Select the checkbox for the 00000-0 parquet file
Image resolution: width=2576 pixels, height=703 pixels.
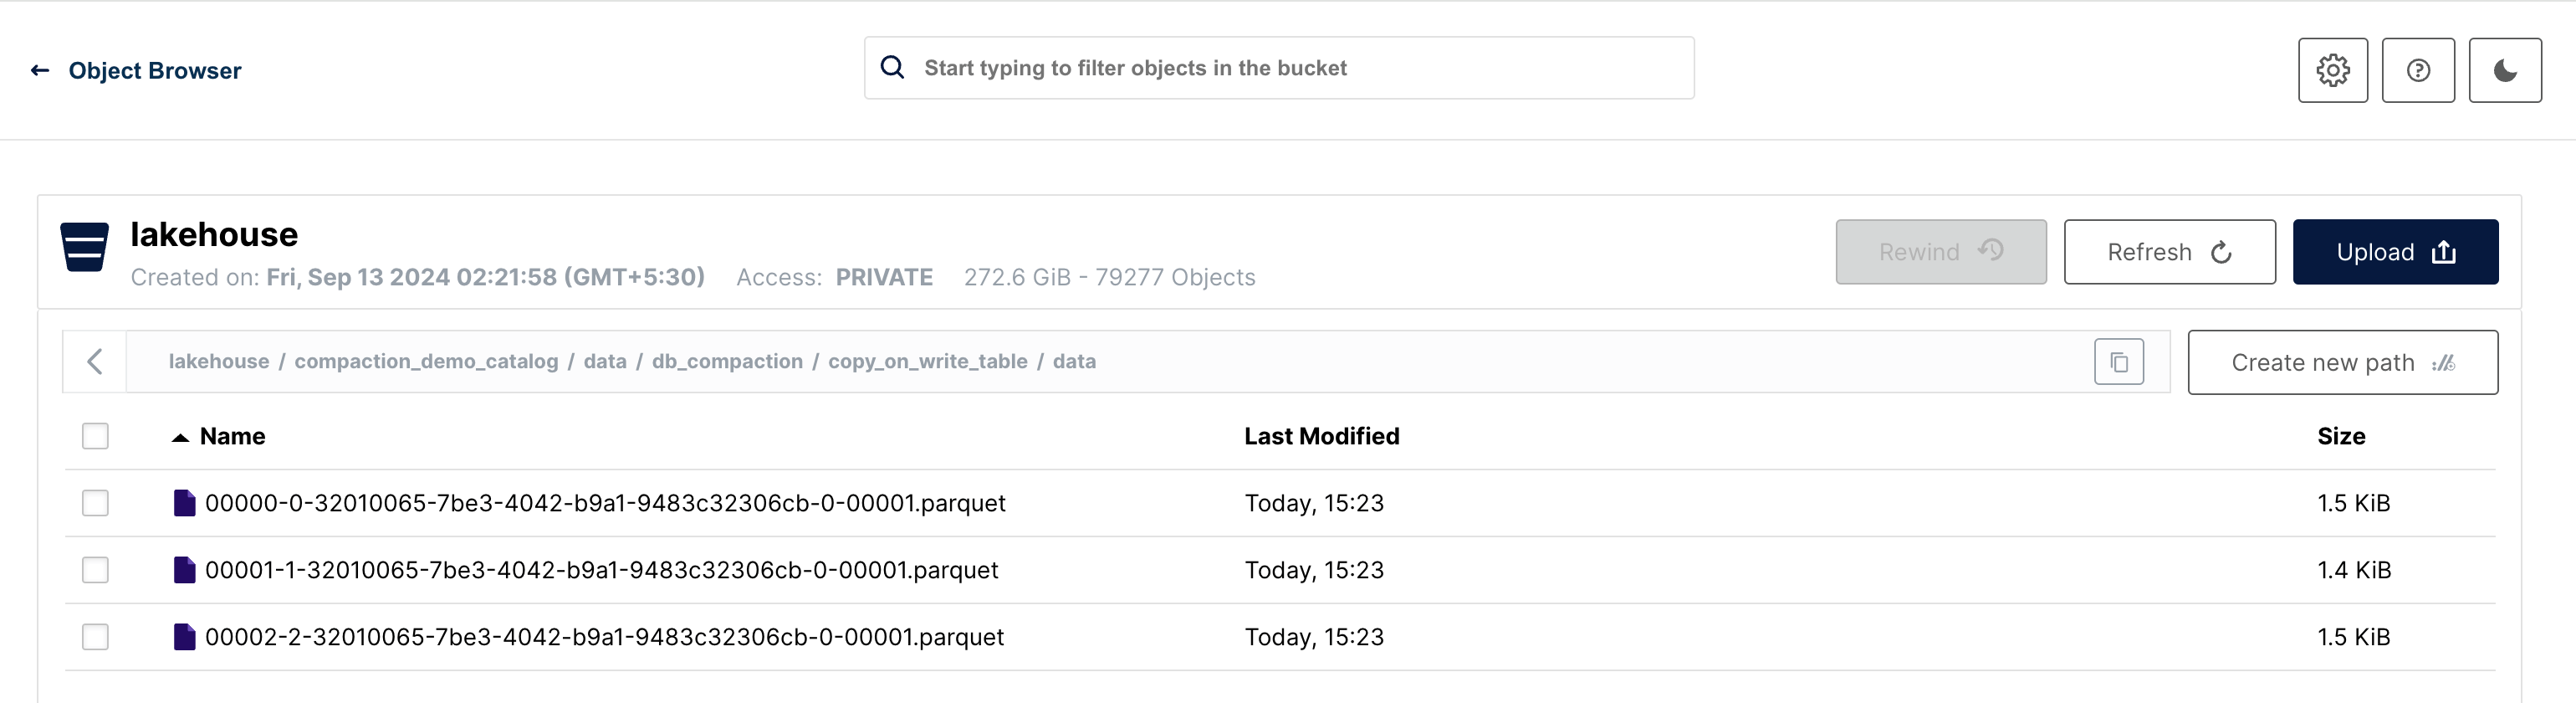tap(95, 503)
